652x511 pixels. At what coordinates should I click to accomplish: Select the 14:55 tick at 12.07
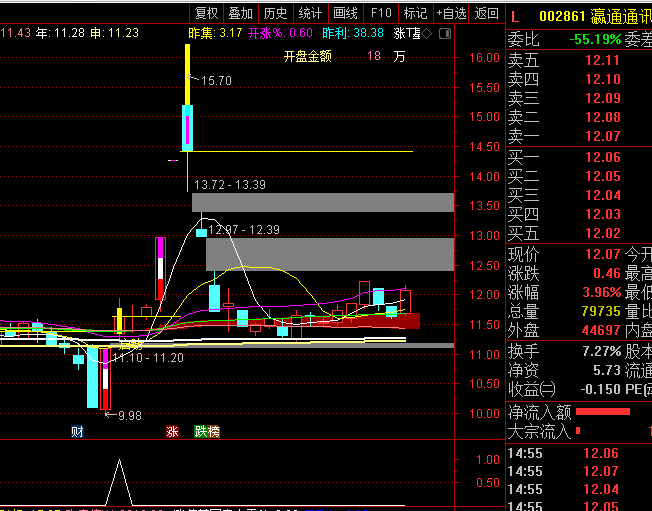(563, 471)
